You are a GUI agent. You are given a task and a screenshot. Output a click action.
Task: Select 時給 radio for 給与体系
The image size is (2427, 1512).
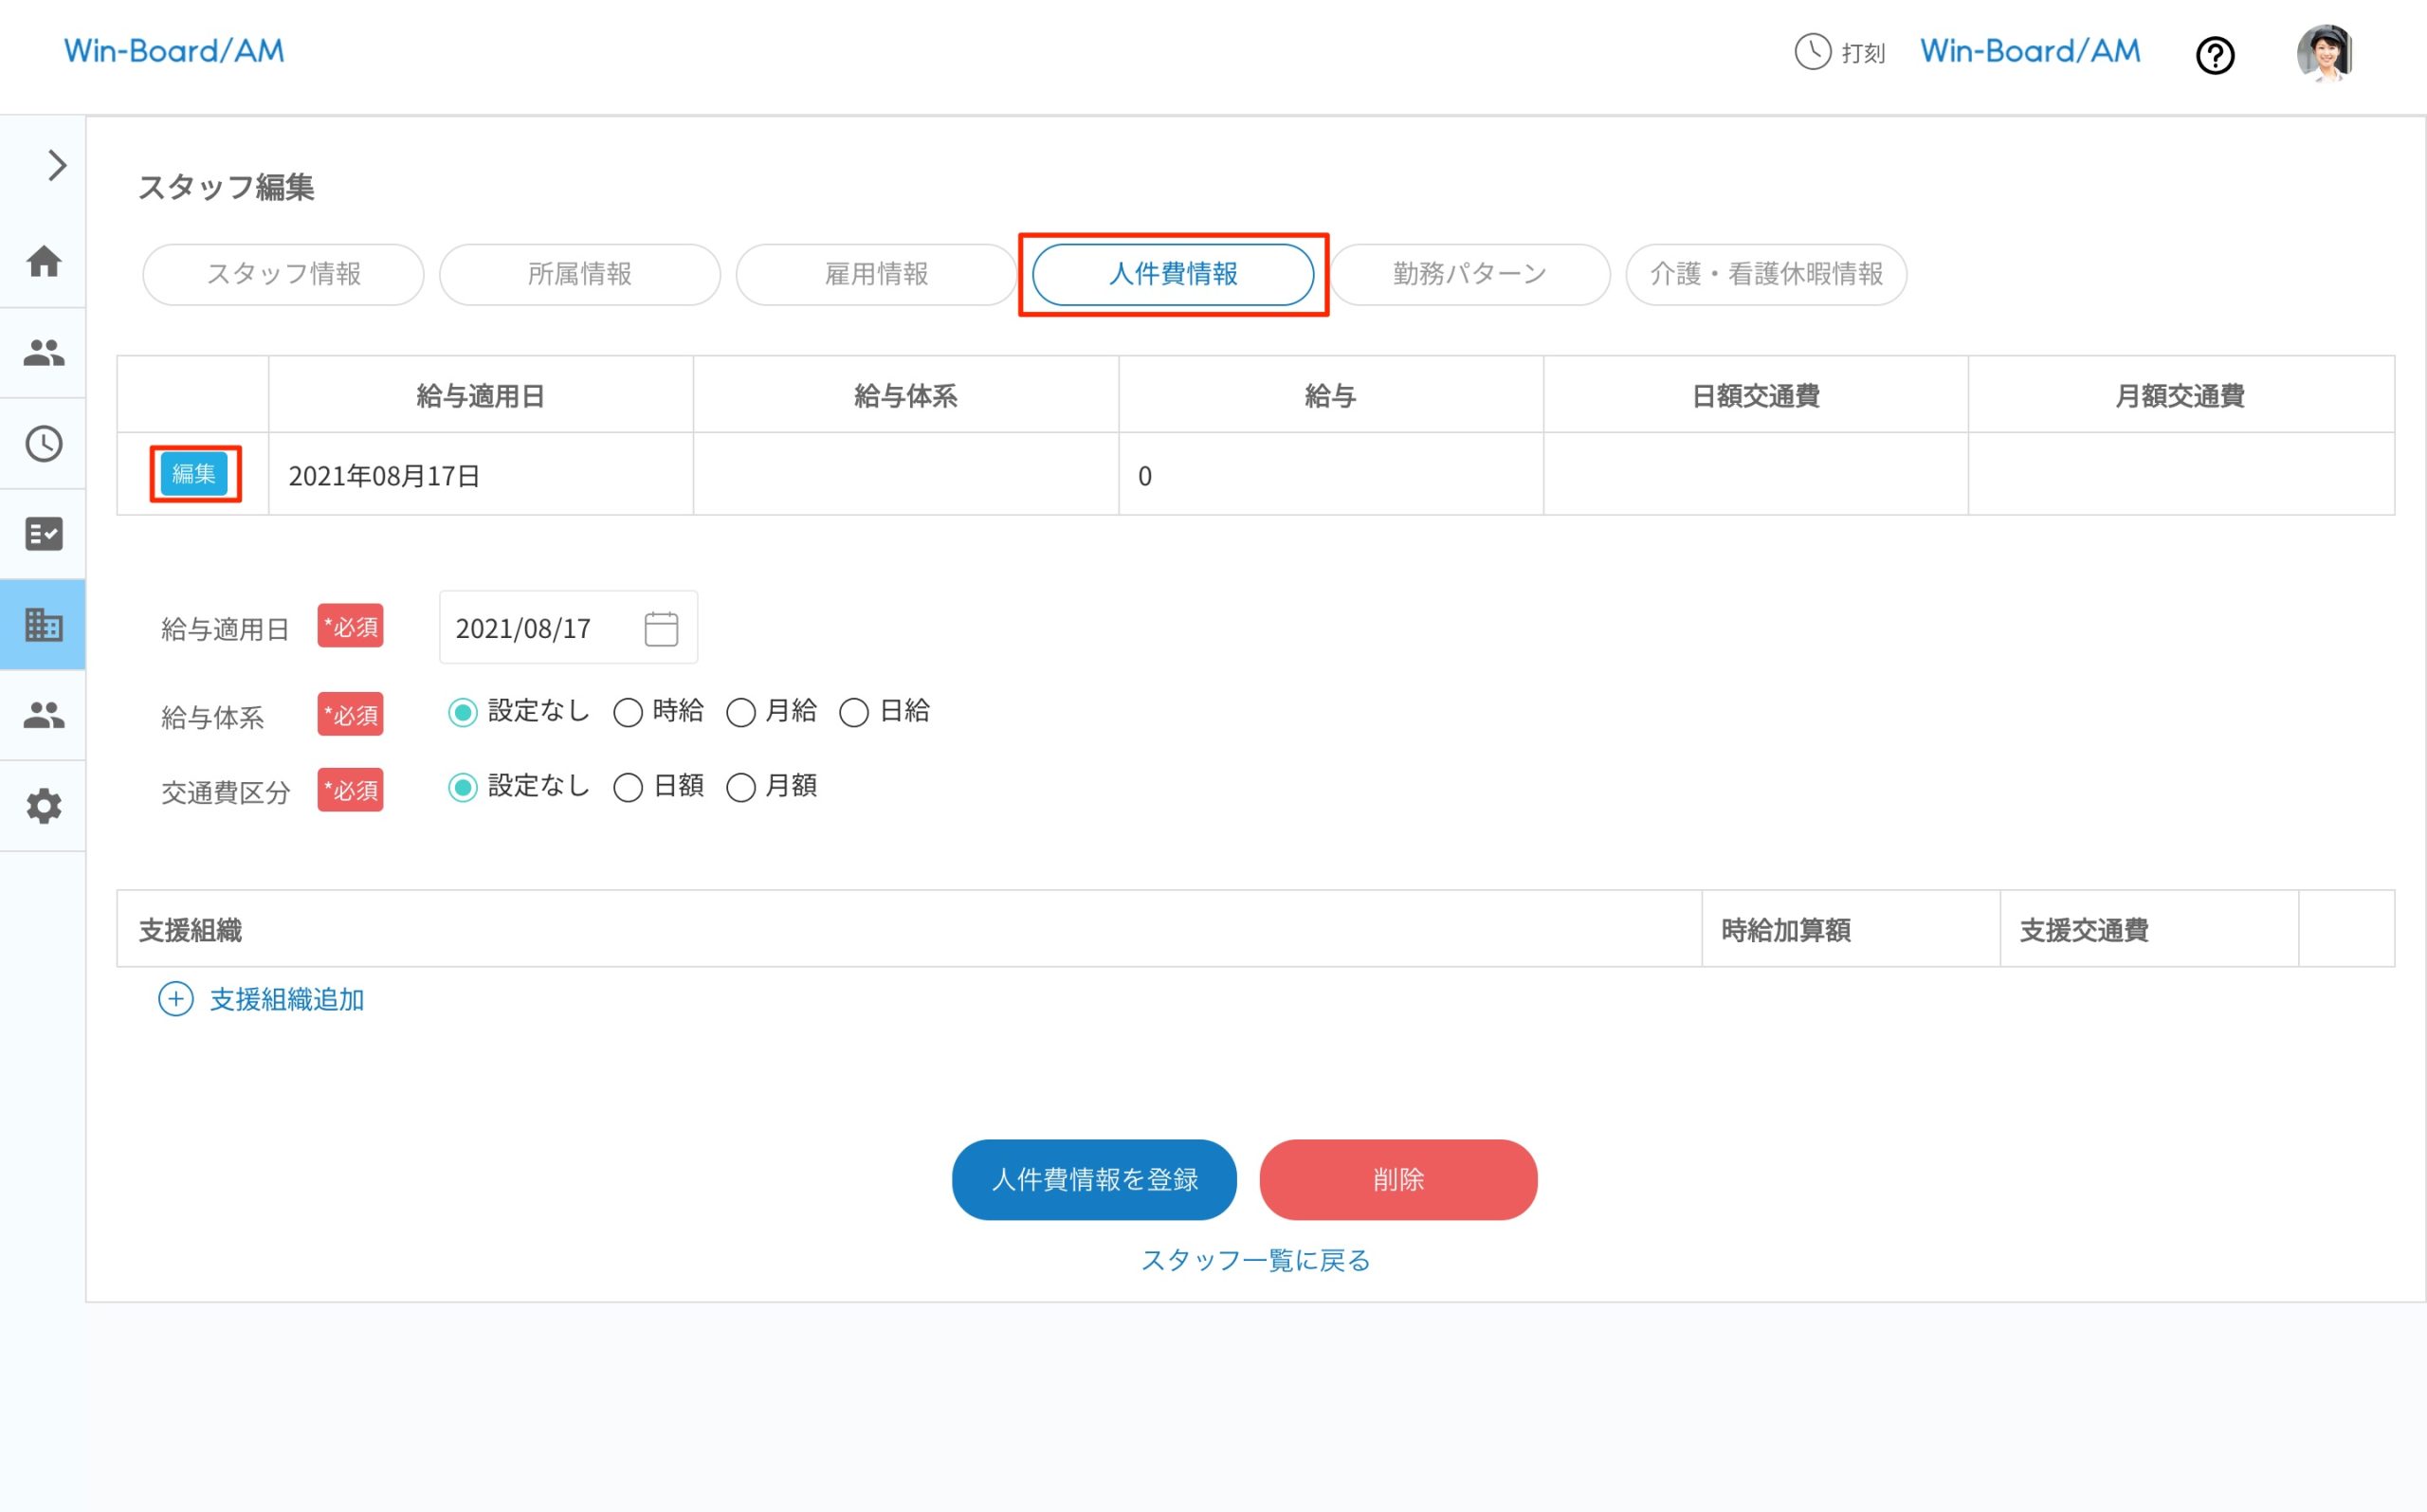[x=628, y=713]
